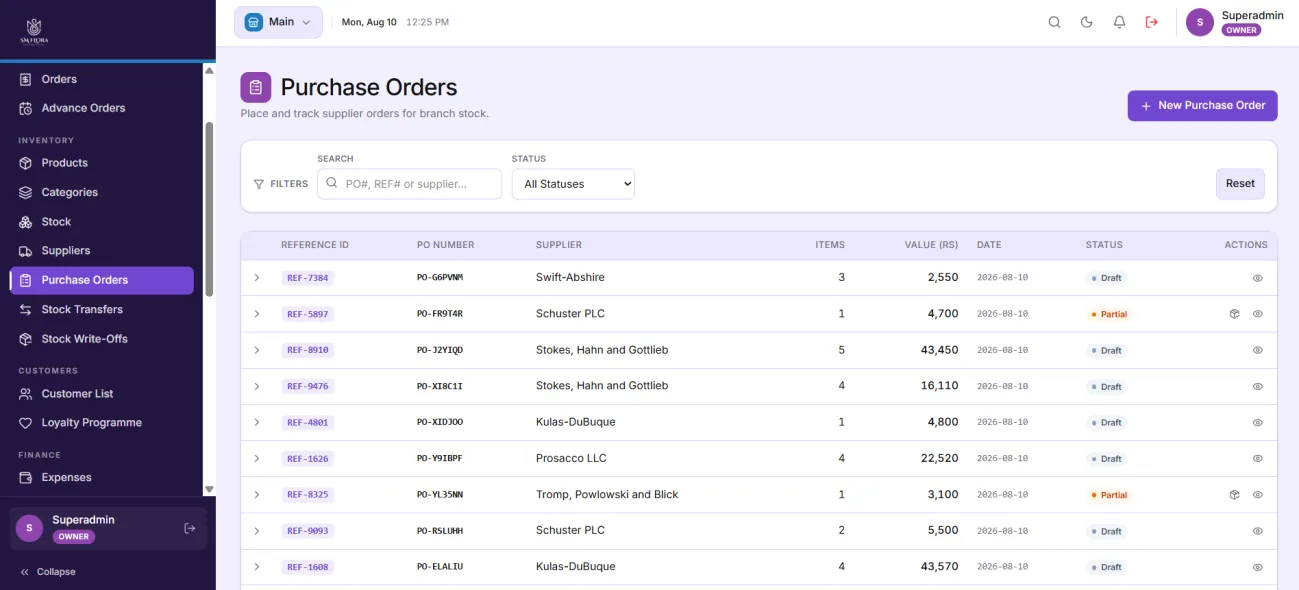Click the Reset filters button

click(1240, 184)
